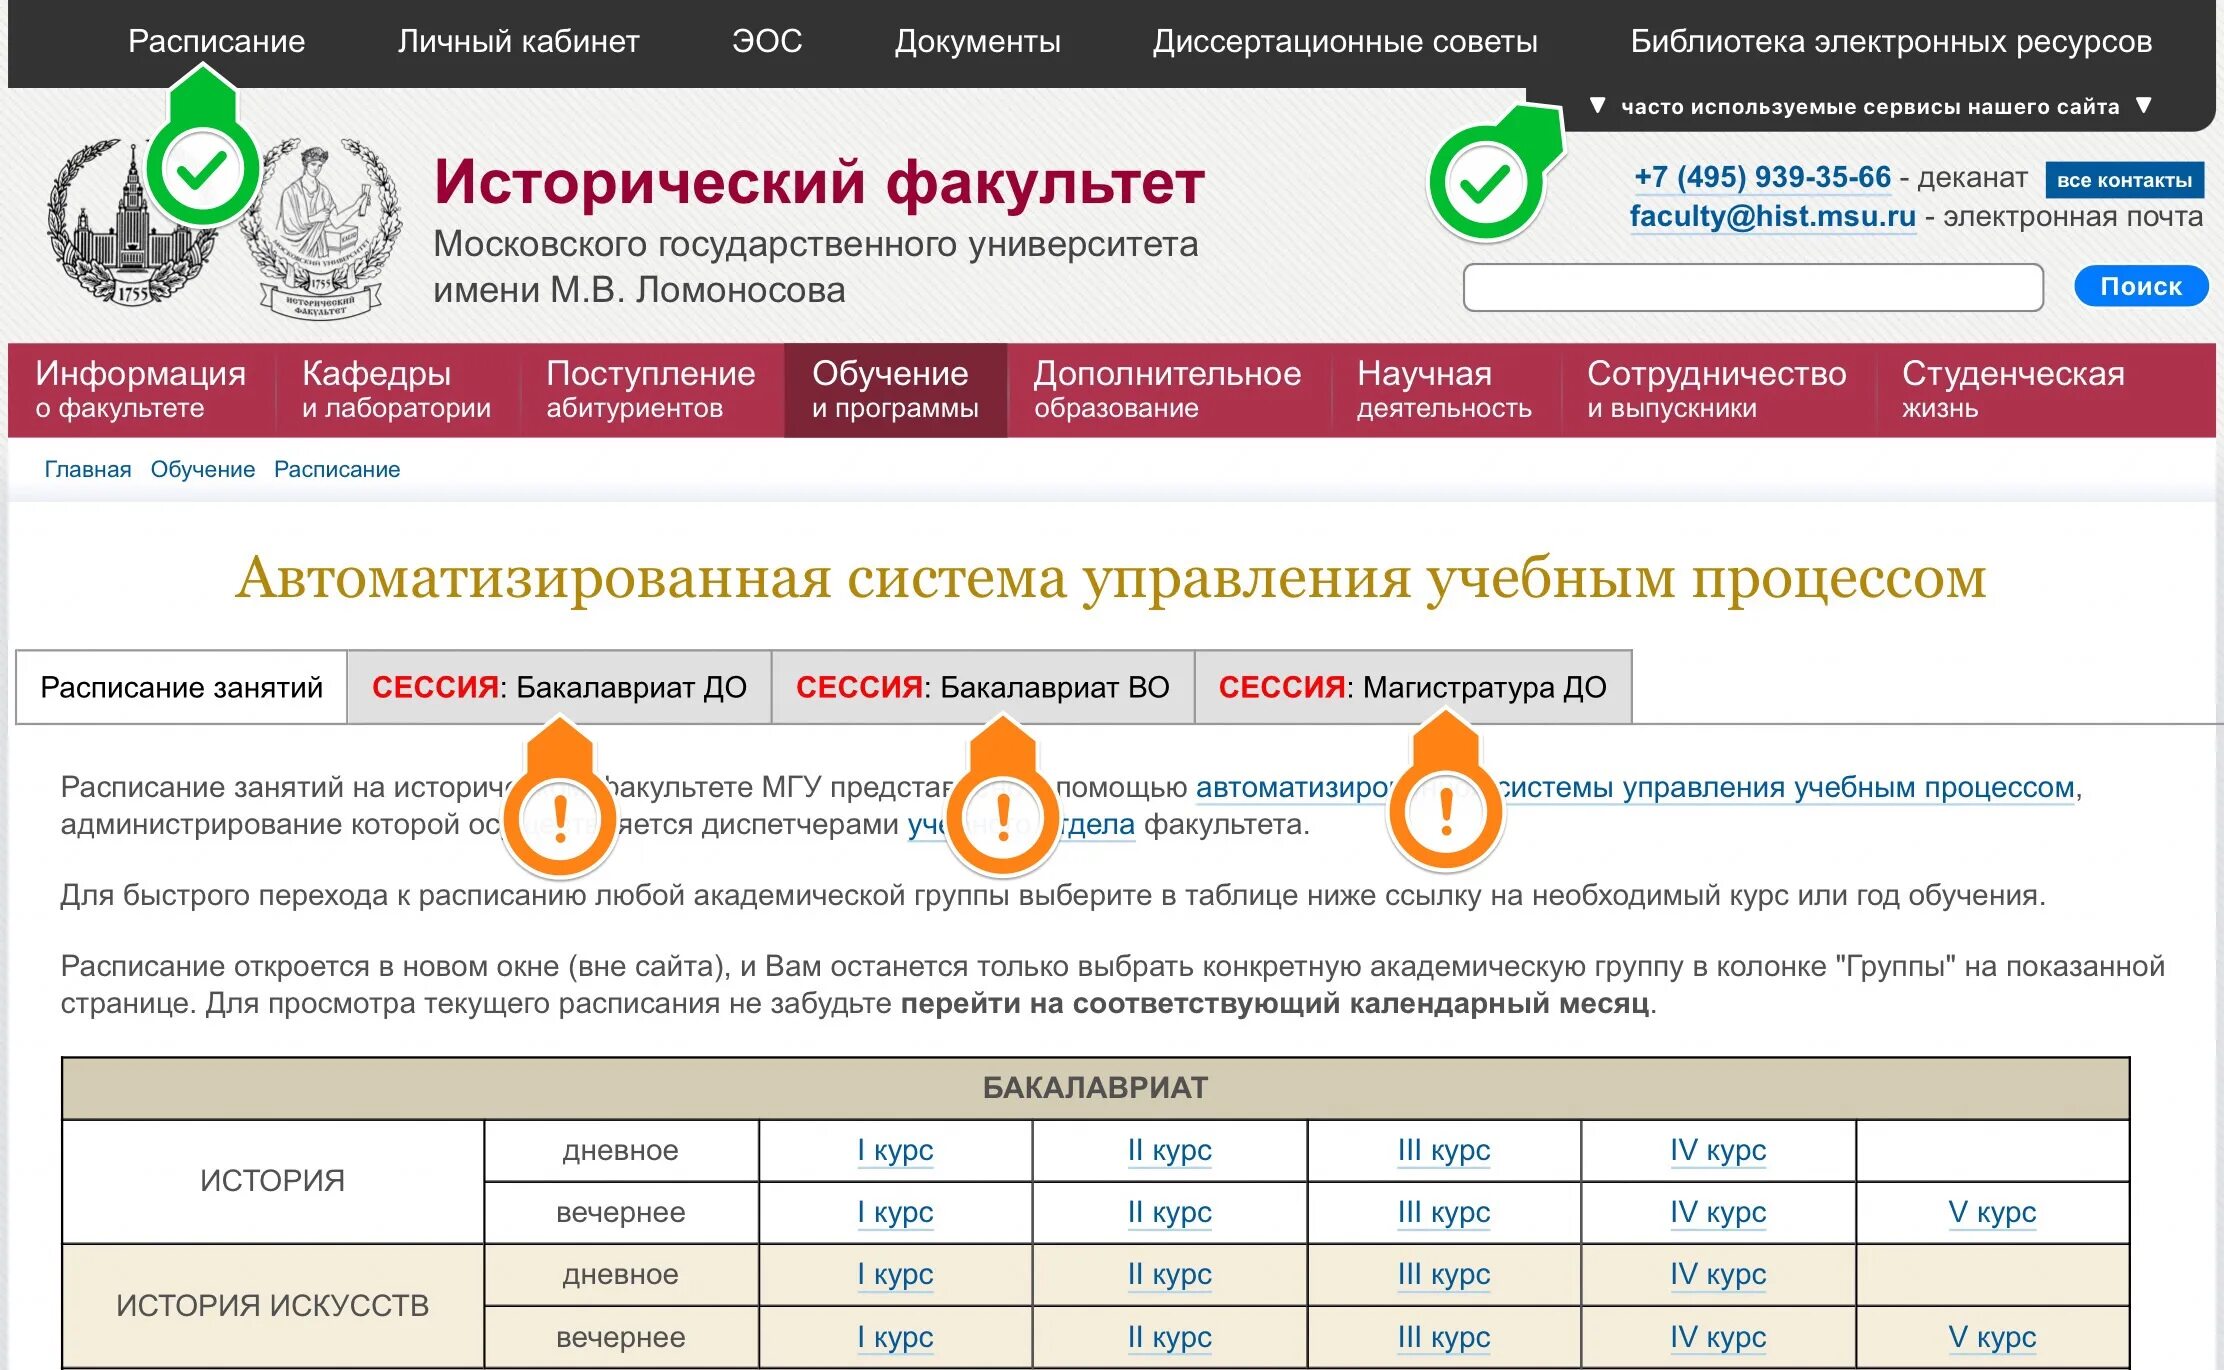The height and width of the screenshot is (1370, 2224).
Task: Click Исторический факультет site title
Action: 819,183
